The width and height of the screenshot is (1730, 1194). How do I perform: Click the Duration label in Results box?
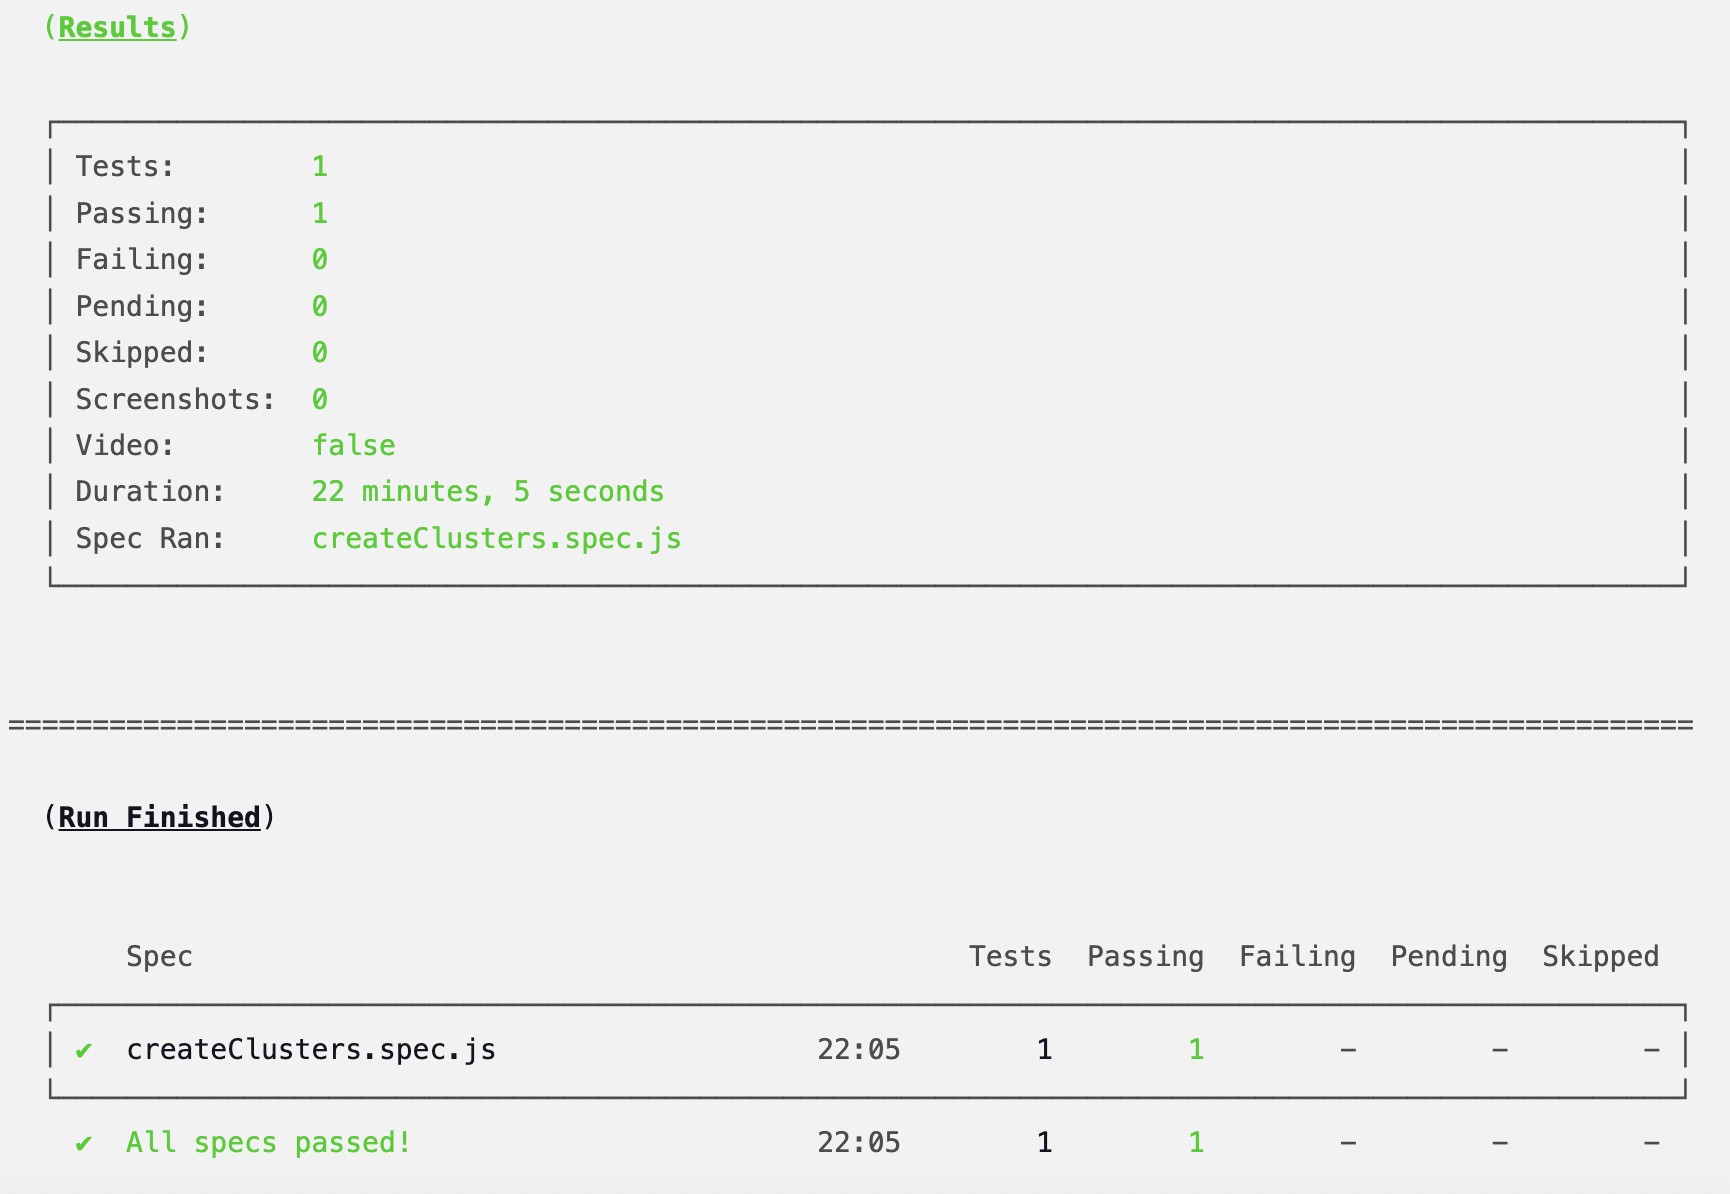tap(150, 492)
